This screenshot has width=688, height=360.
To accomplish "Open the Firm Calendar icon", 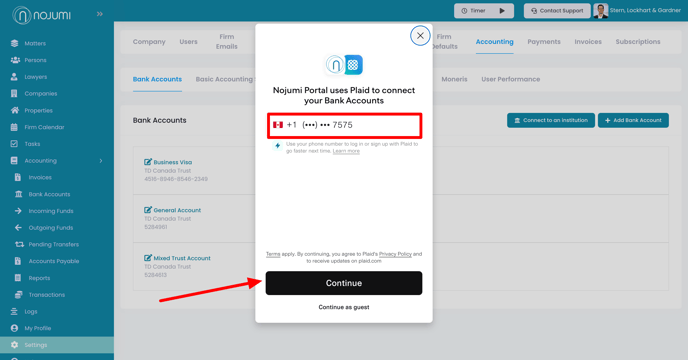I will tap(14, 127).
